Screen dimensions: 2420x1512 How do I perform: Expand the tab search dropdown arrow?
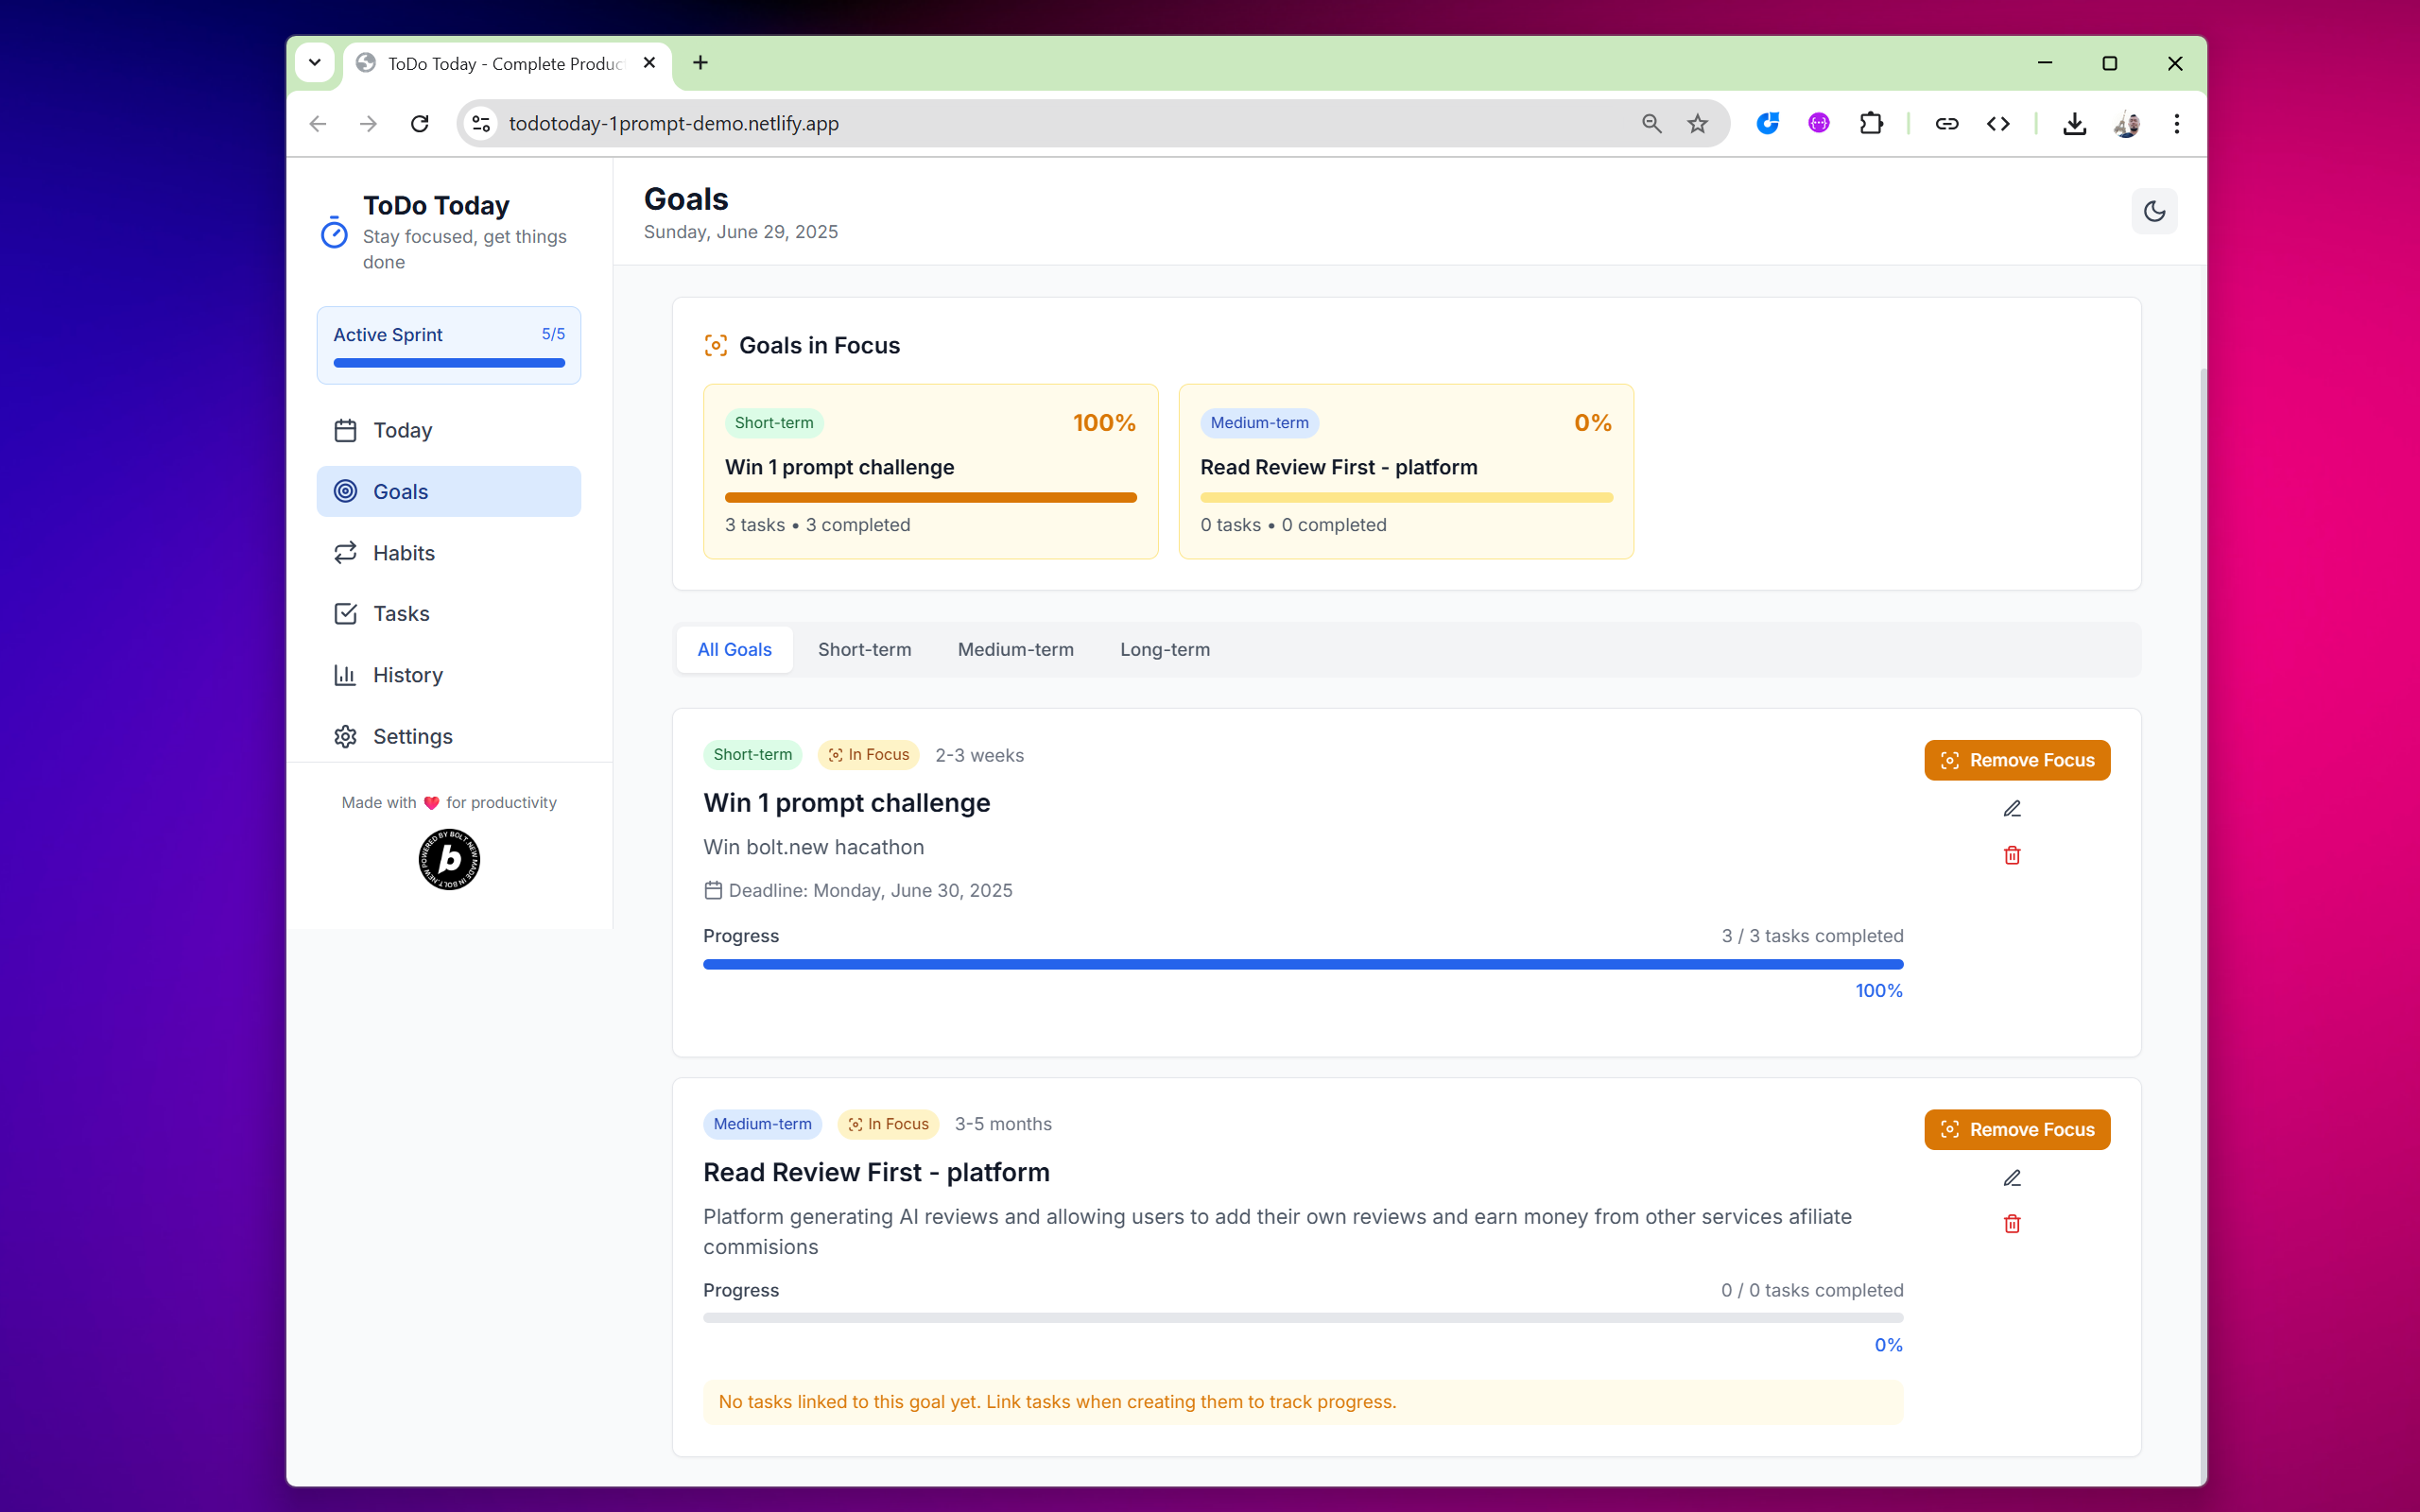(x=314, y=63)
